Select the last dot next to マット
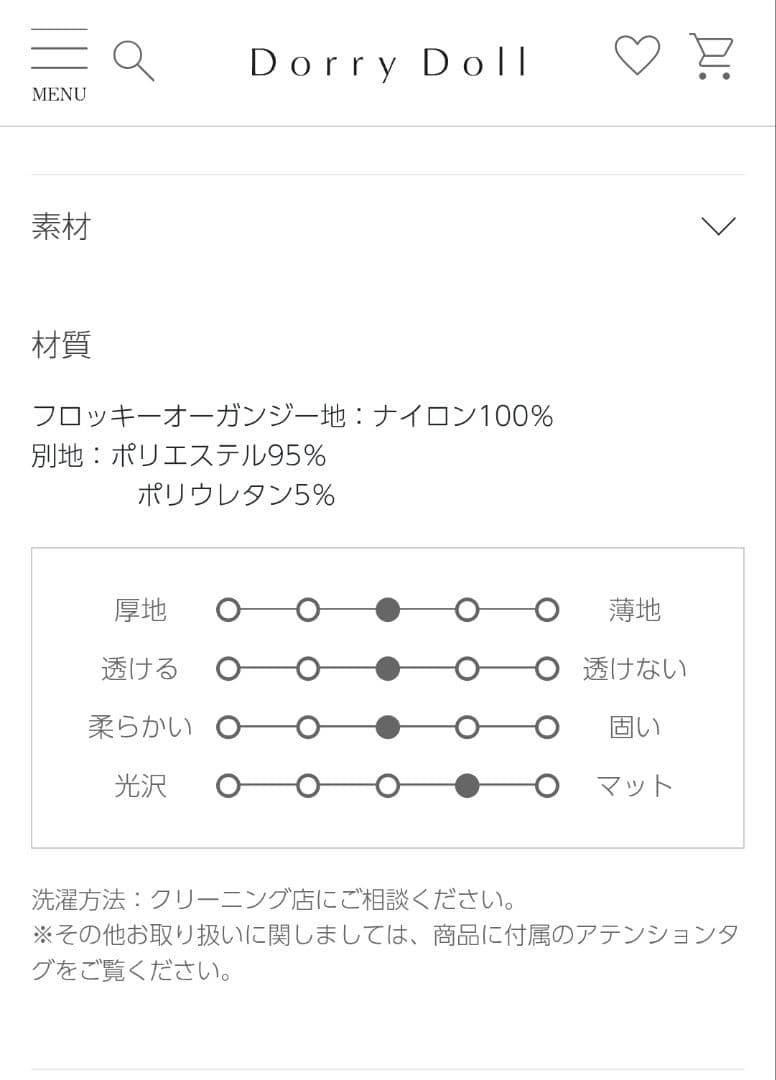This screenshot has height=1080, width=776. (546, 787)
